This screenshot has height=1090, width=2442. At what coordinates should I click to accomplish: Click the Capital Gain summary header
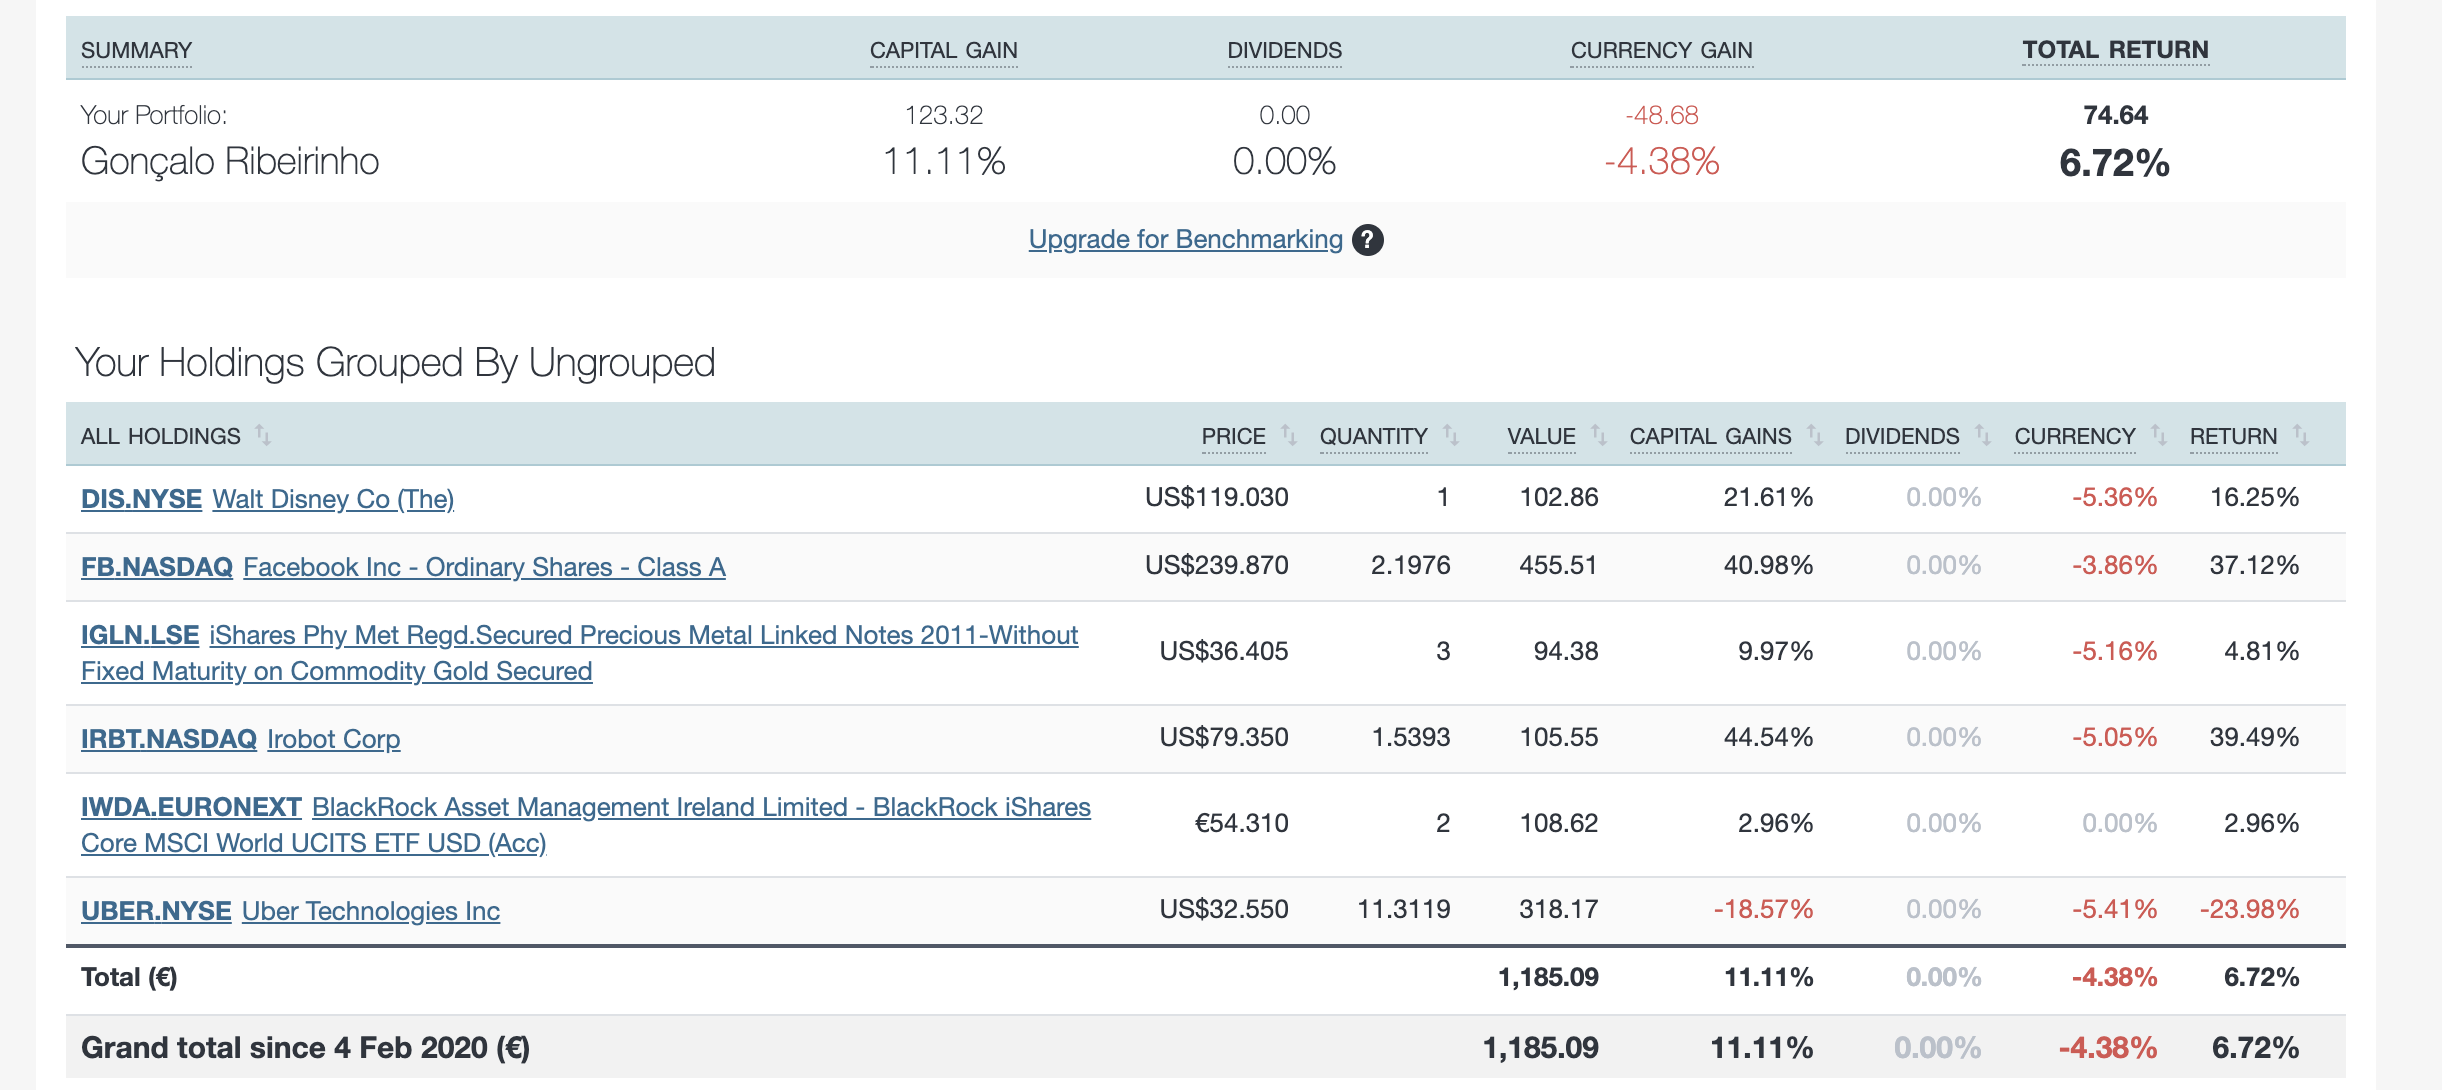pyautogui.click(x=943, y=50)
